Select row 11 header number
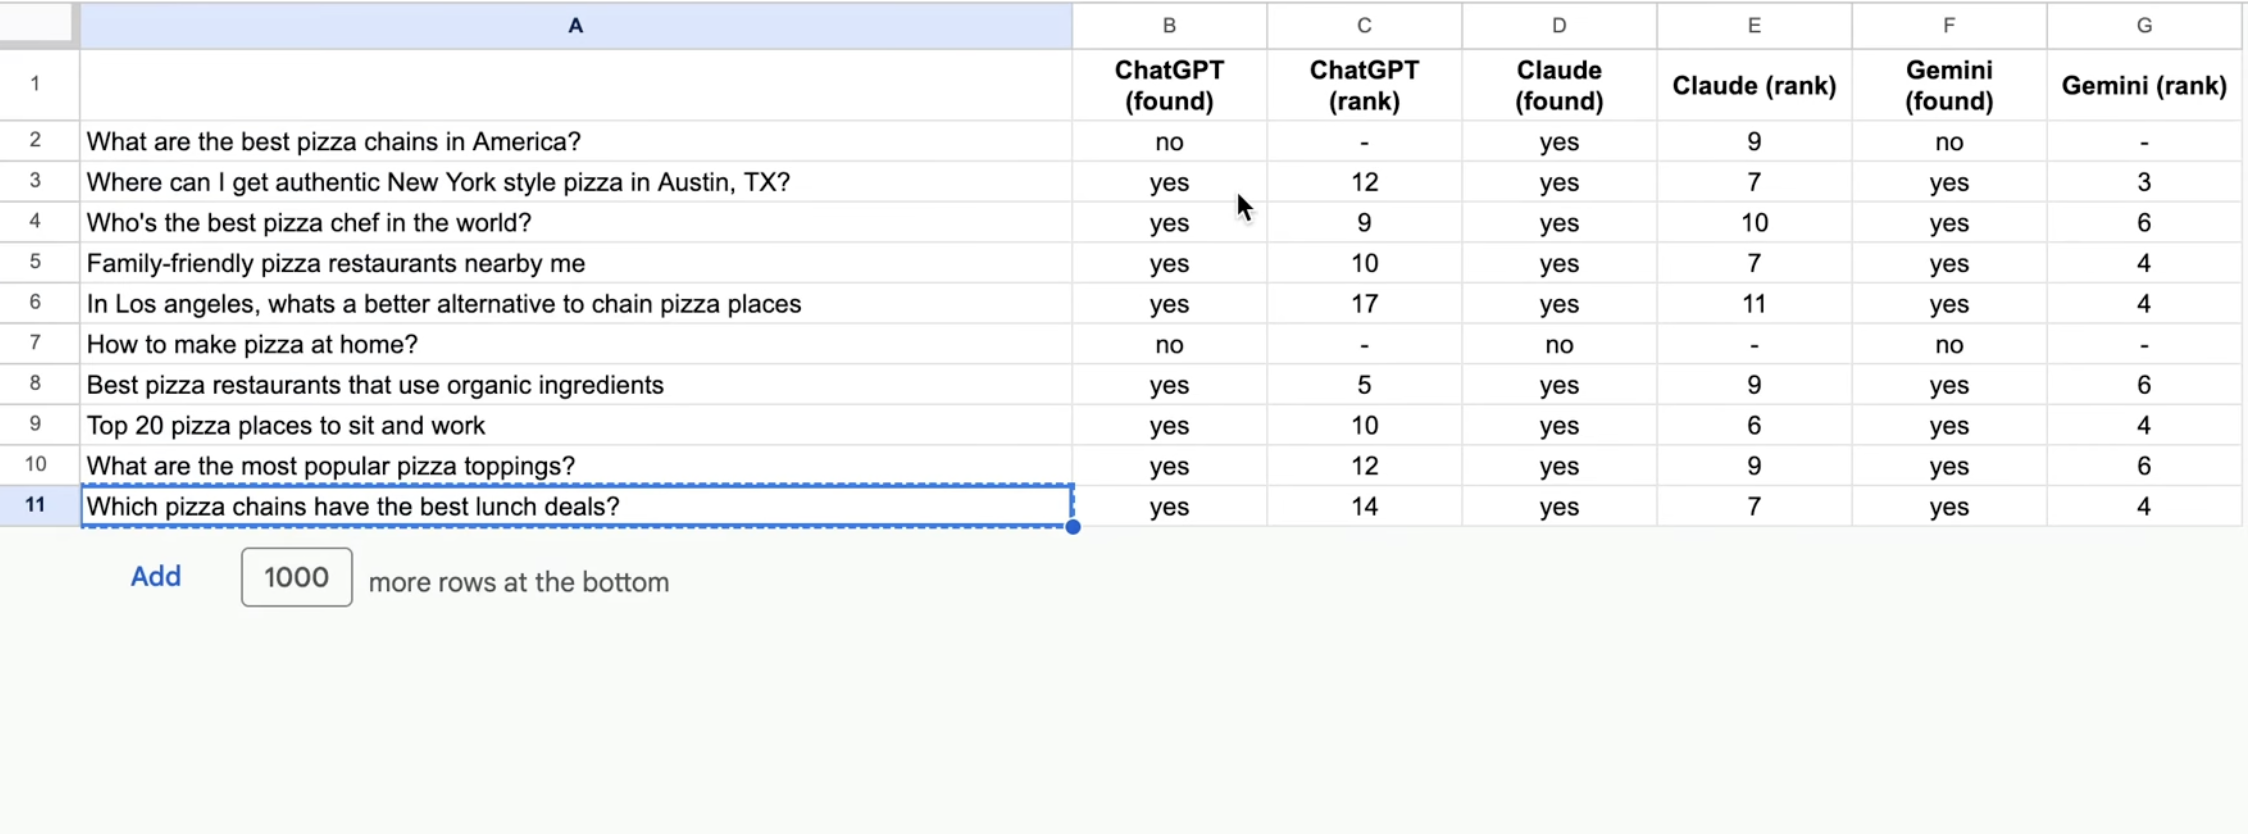This screenshot has height=834, width=2248. (x=35, y=505)
